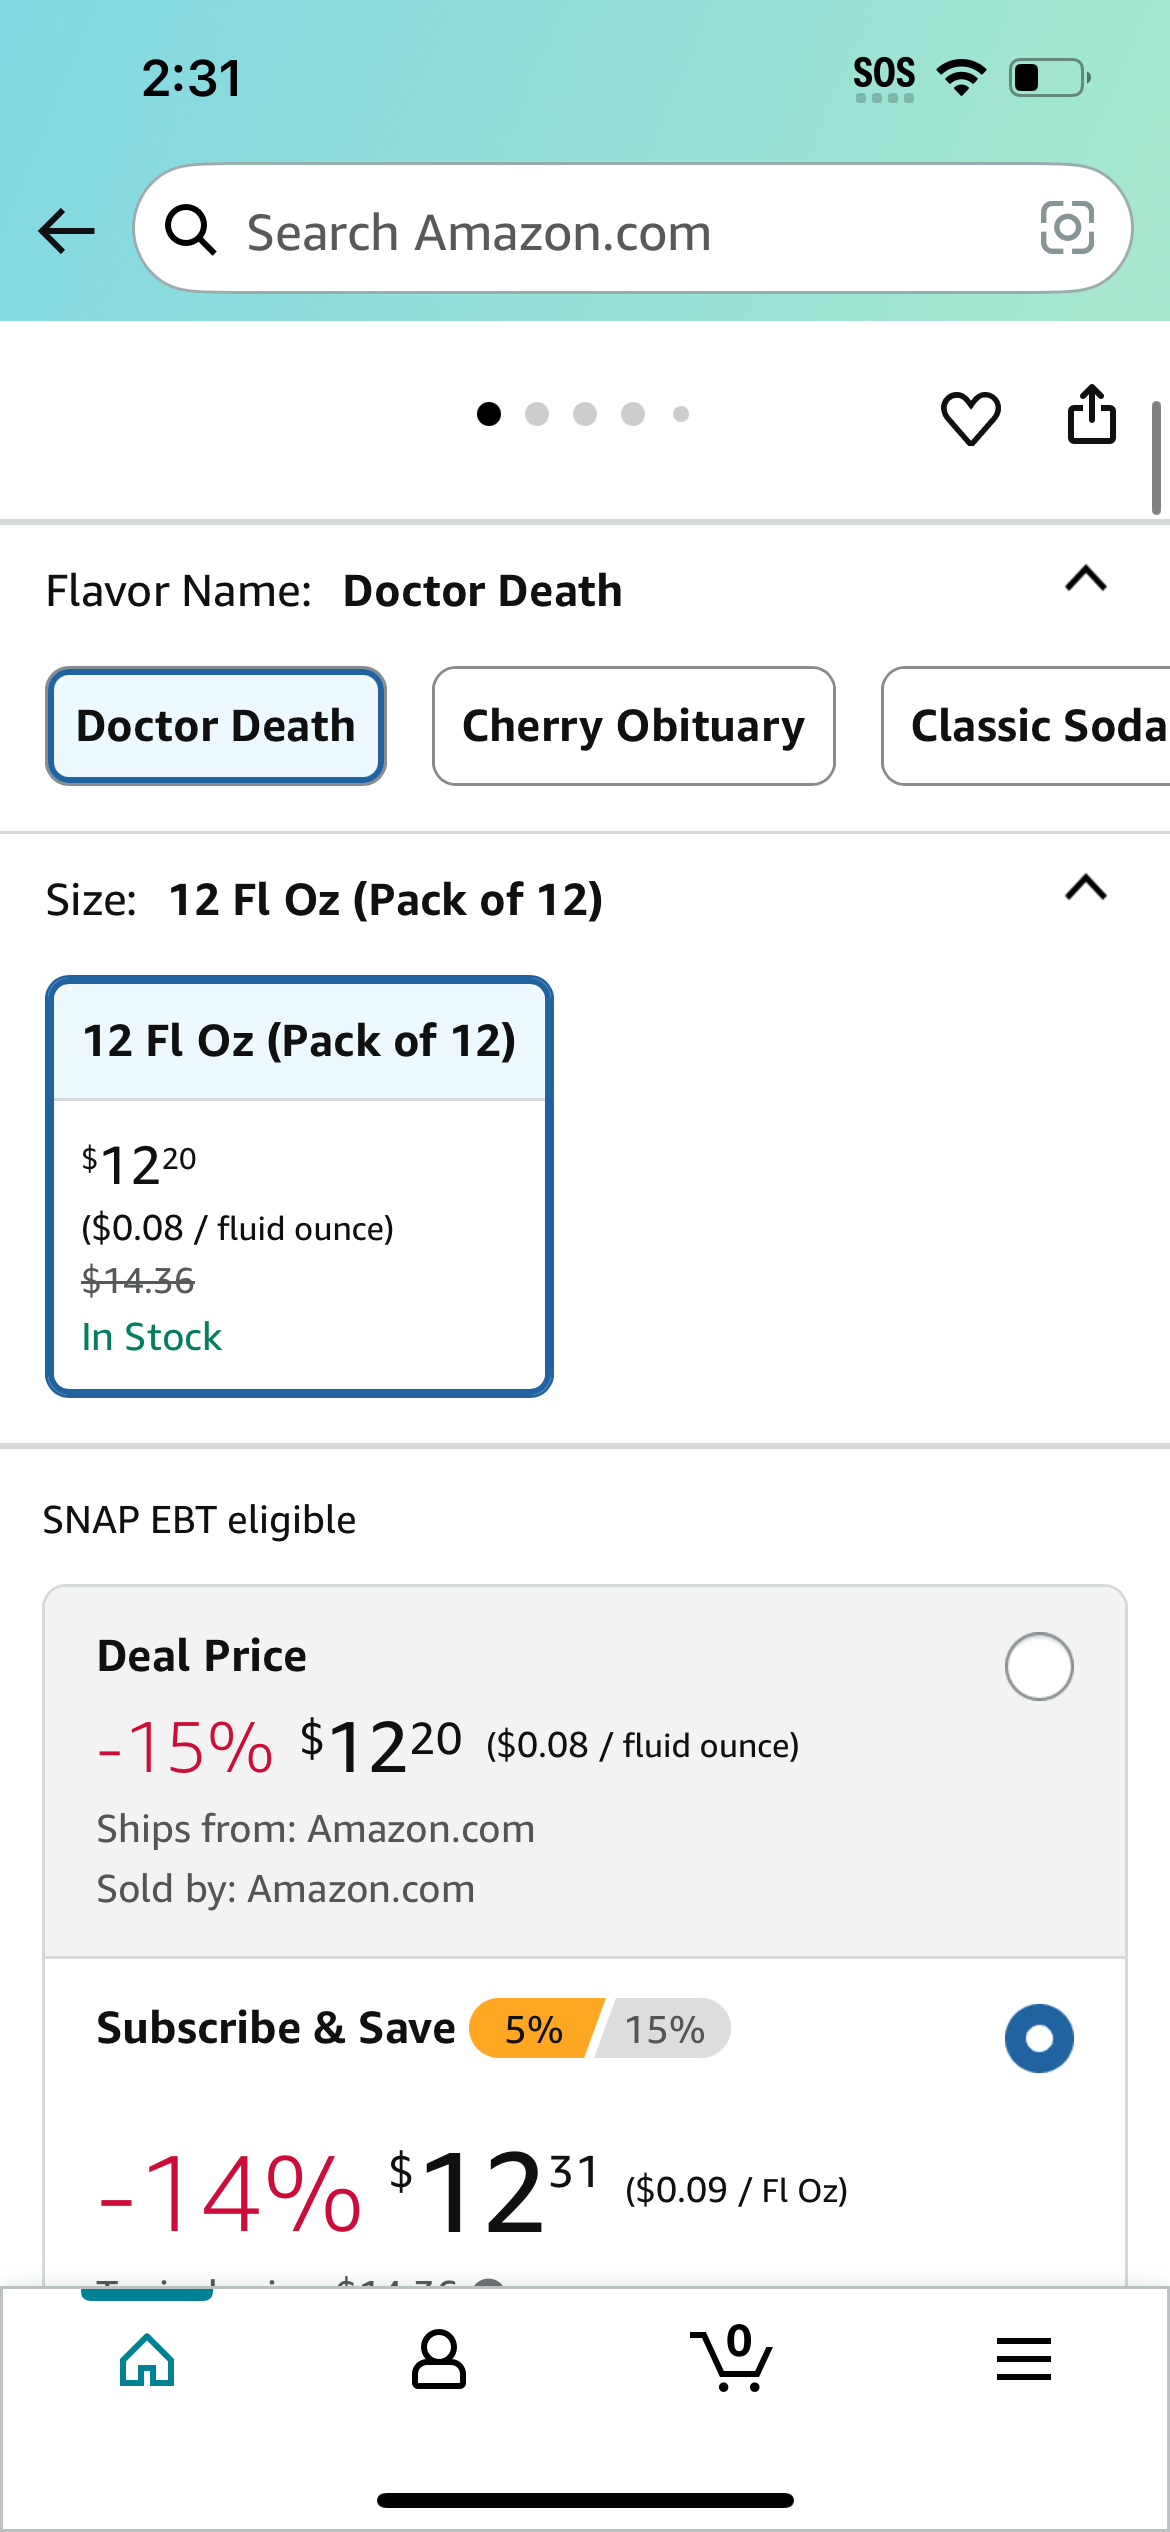Viewport: 1170px width, 2532px height.
Task: Open the shopping cart icon
Action: pyautogui.click(x=731, y=2358)
